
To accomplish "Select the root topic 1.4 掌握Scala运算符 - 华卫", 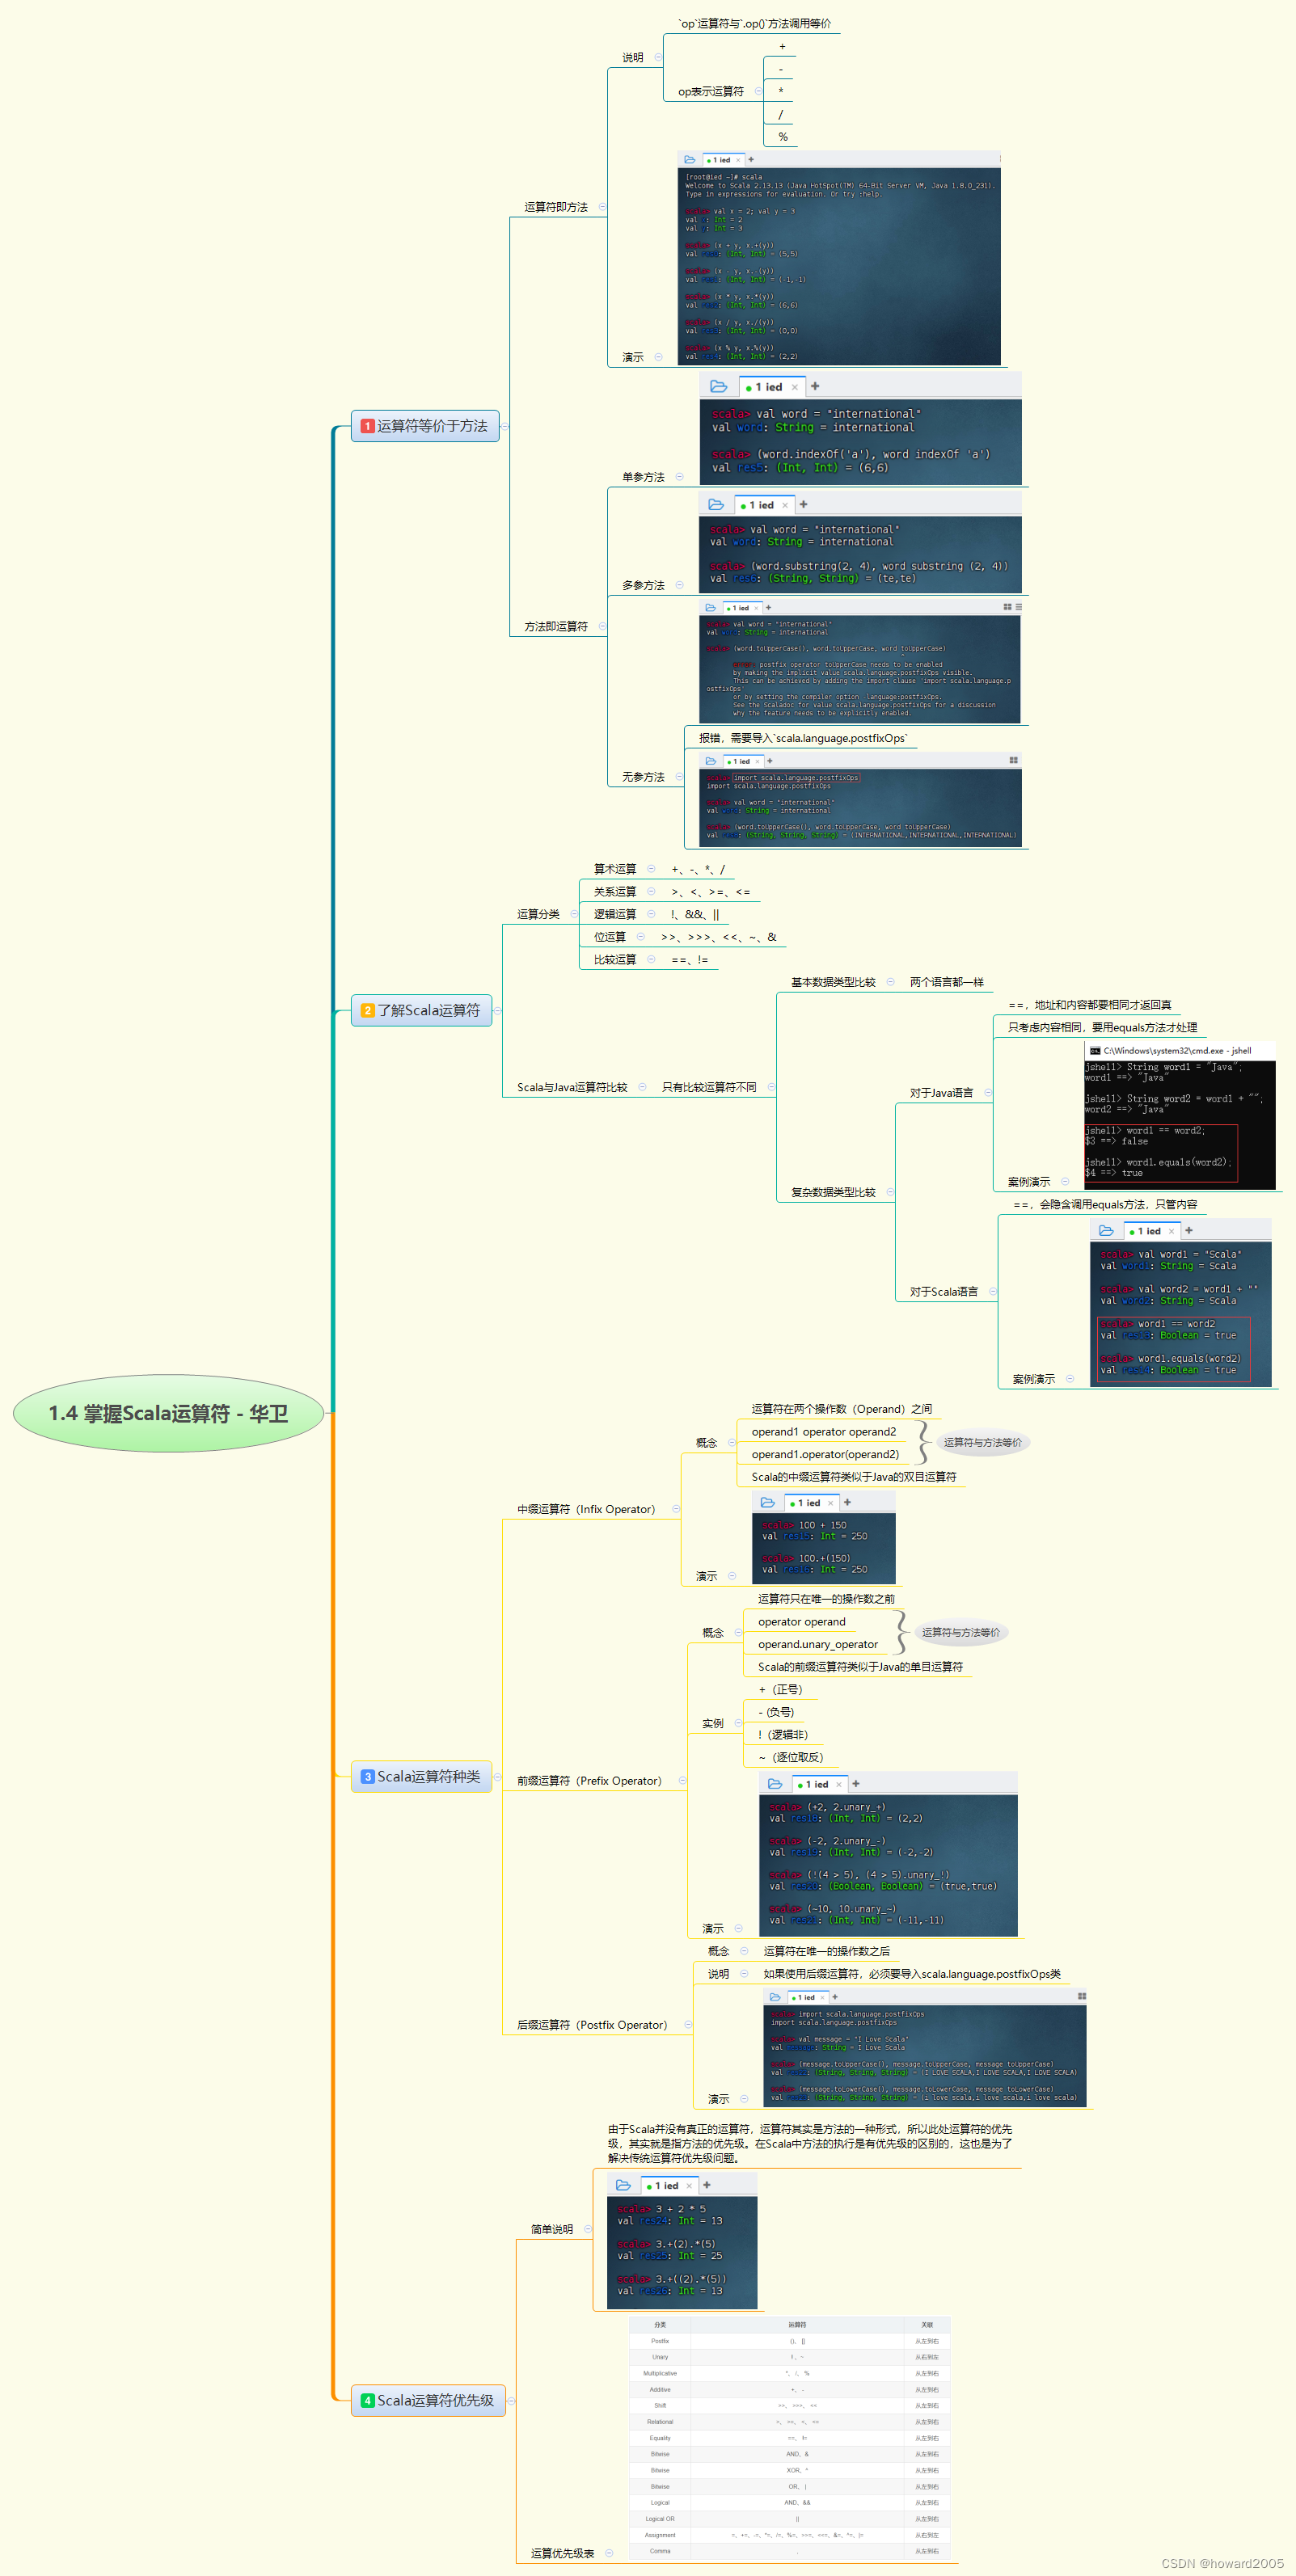I will [x=168, y=1413].
